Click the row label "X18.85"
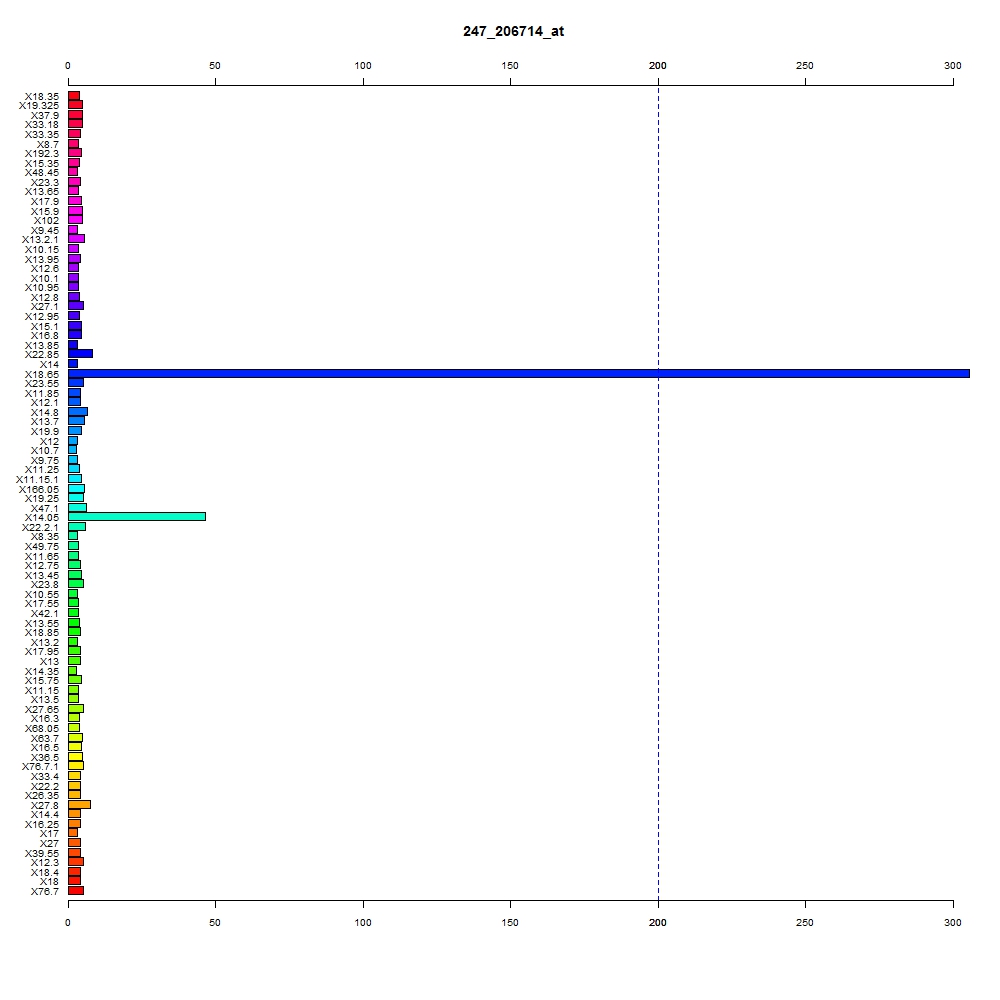This screenshot has height=1000, width=1000. coord(42,633)
